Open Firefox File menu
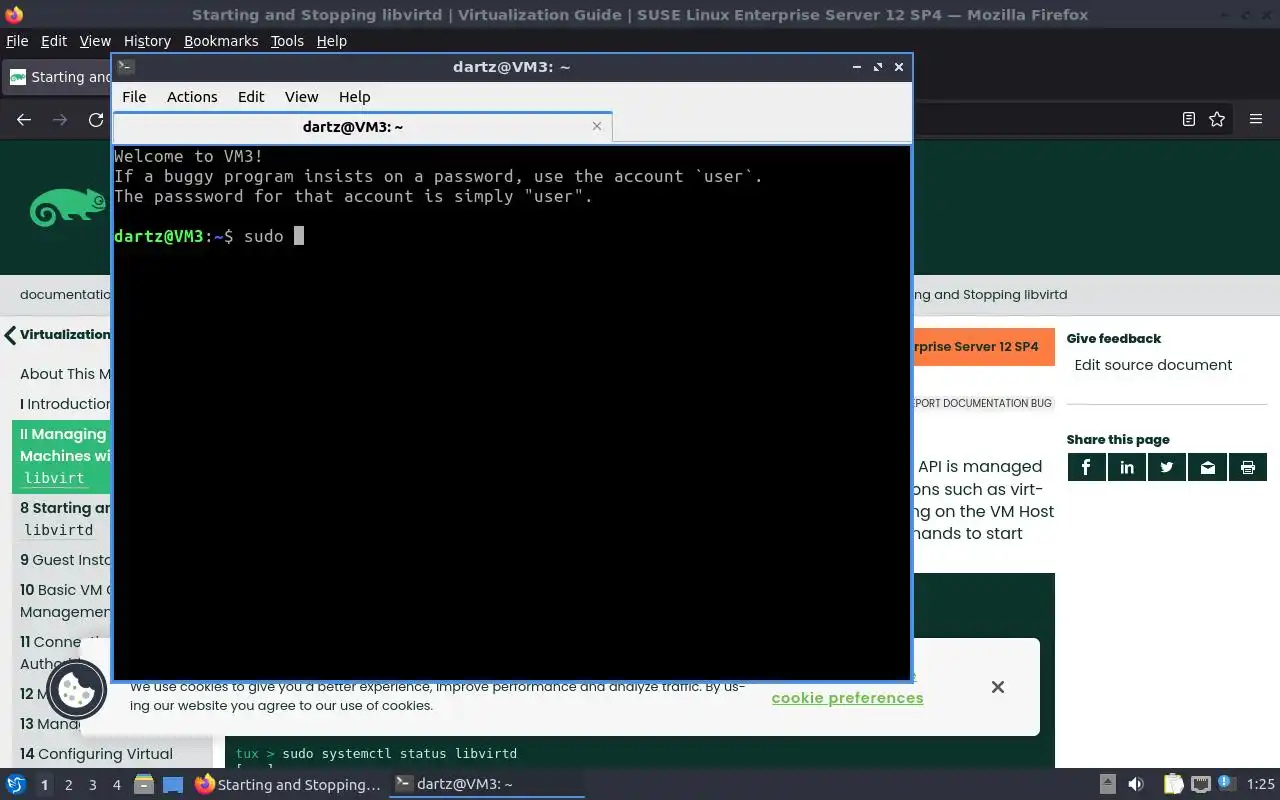The image size is (1280, 800). [x=17, y=41]
